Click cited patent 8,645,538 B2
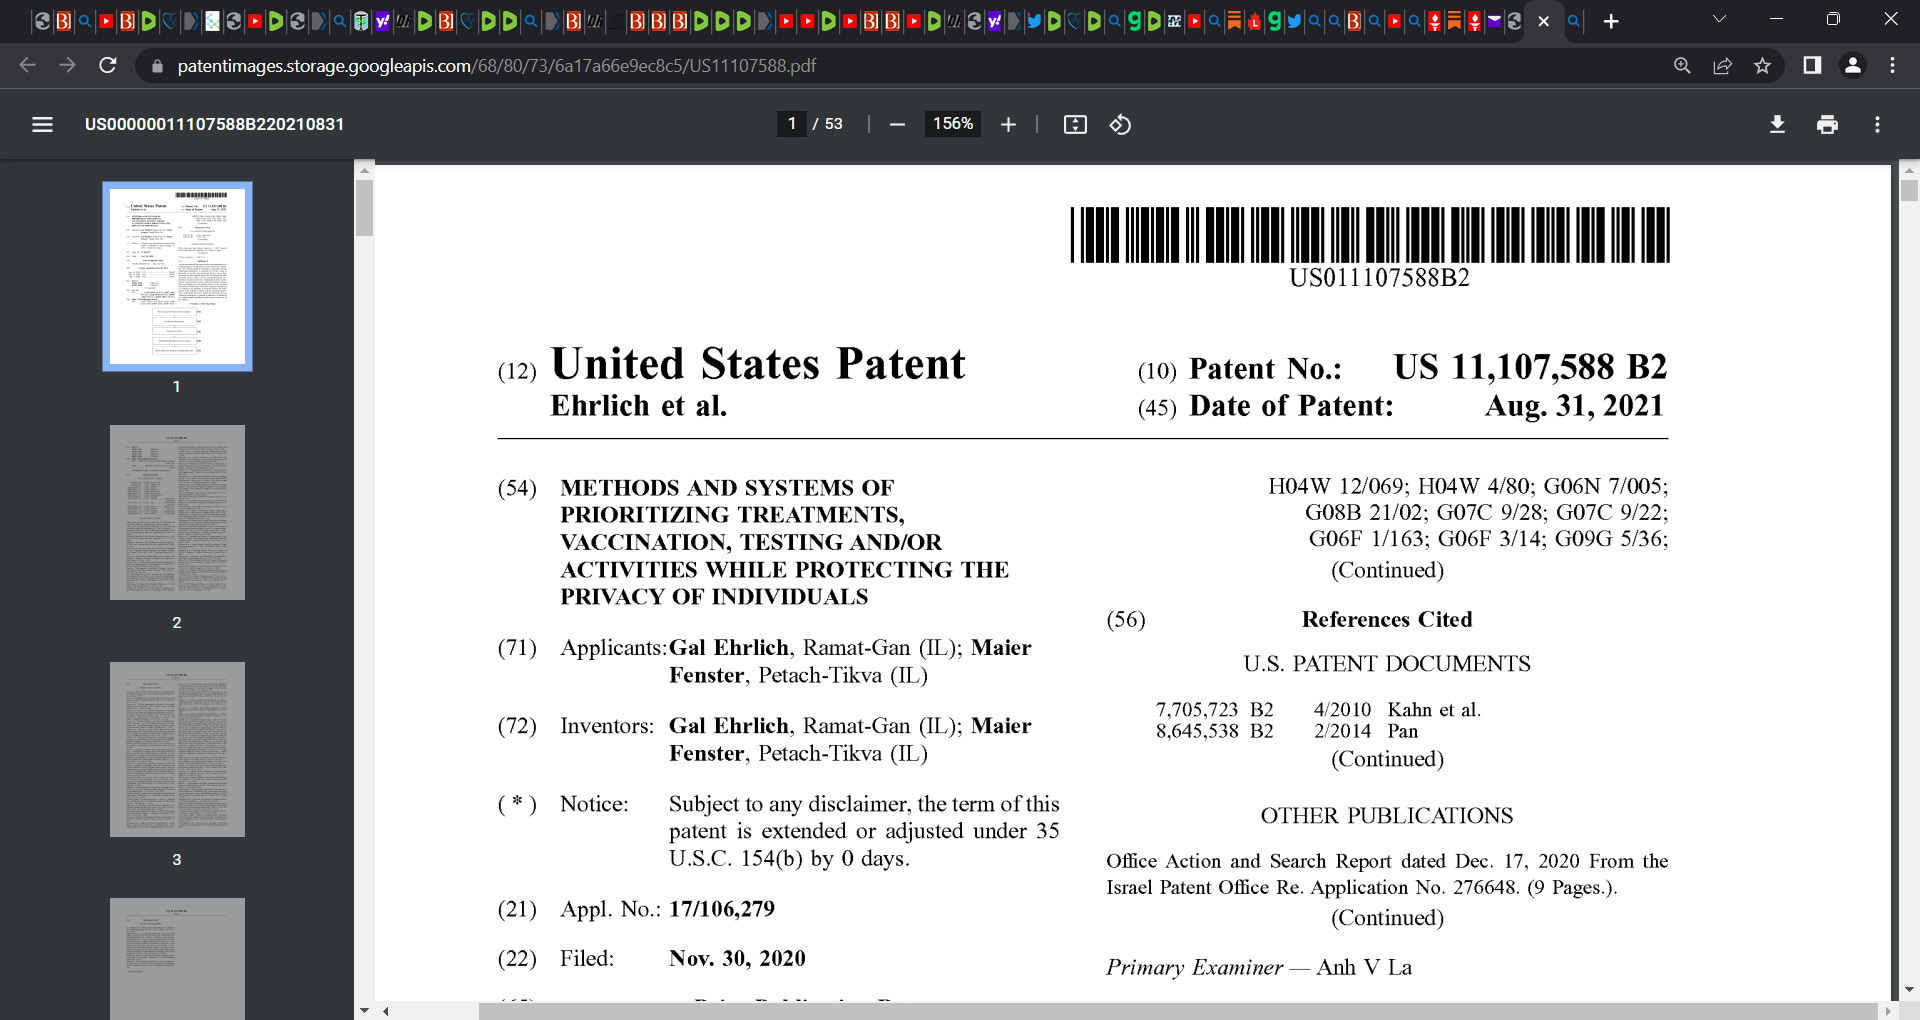Image resolution: width=1920 pixels, height=1020 pixels. coord(1215,731)
